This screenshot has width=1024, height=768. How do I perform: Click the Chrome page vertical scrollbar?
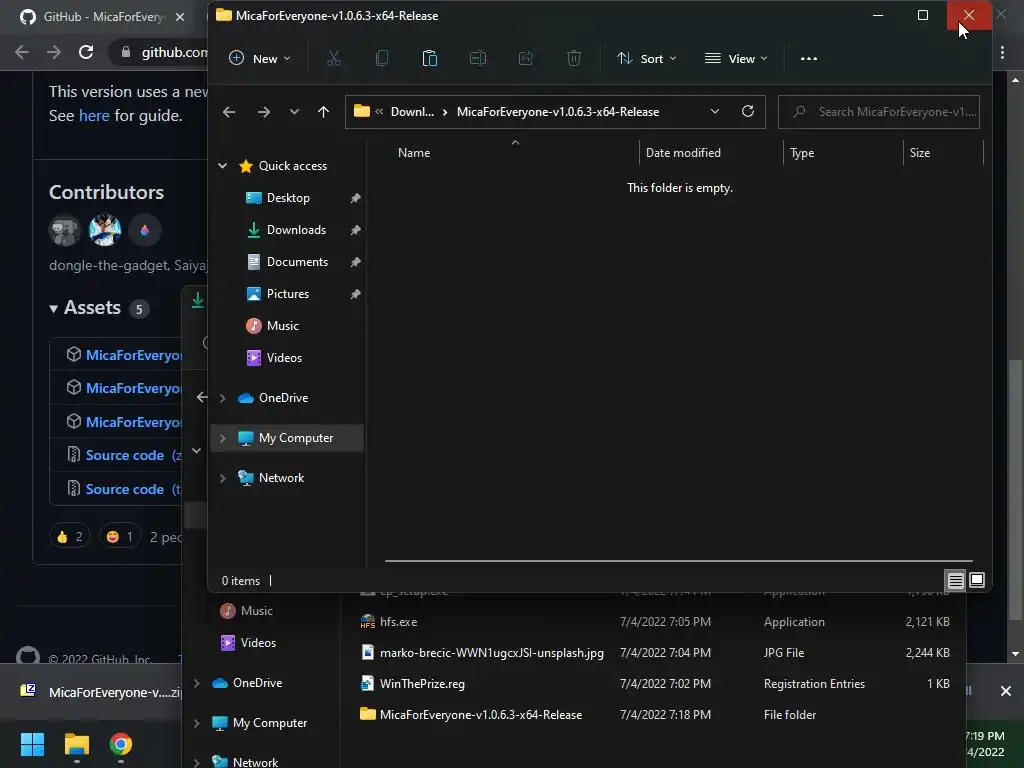pyautogui.click(x=1015, y=490)
